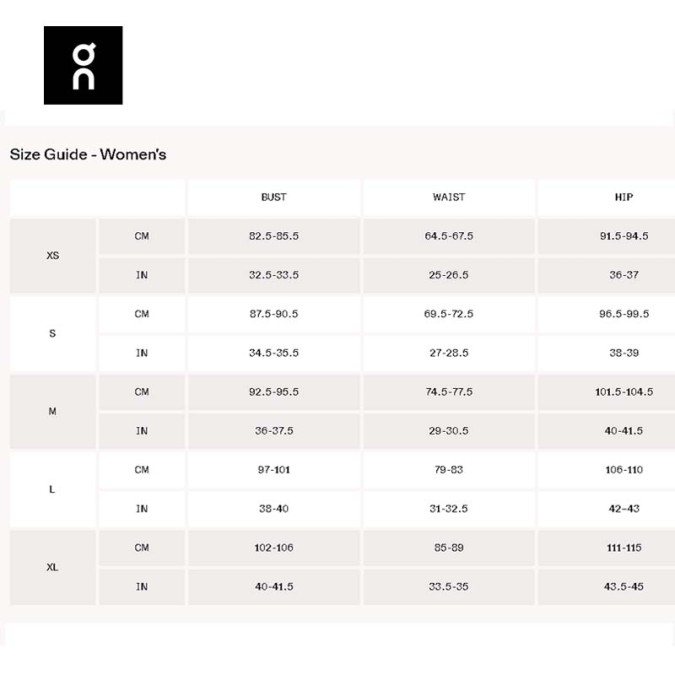Click the On brand logo icon
Image resolution: width=675 pixels, height=675 pixels.
click(x=83, y=65)
